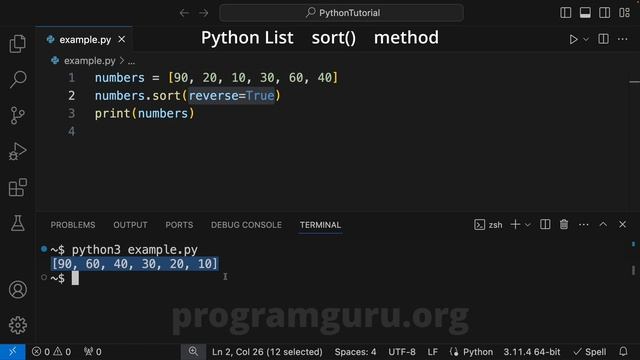The height and width of the screenshot is (360, 640).
Task: Switch to the PROBLEMS tab
Action: click(73, 225)
